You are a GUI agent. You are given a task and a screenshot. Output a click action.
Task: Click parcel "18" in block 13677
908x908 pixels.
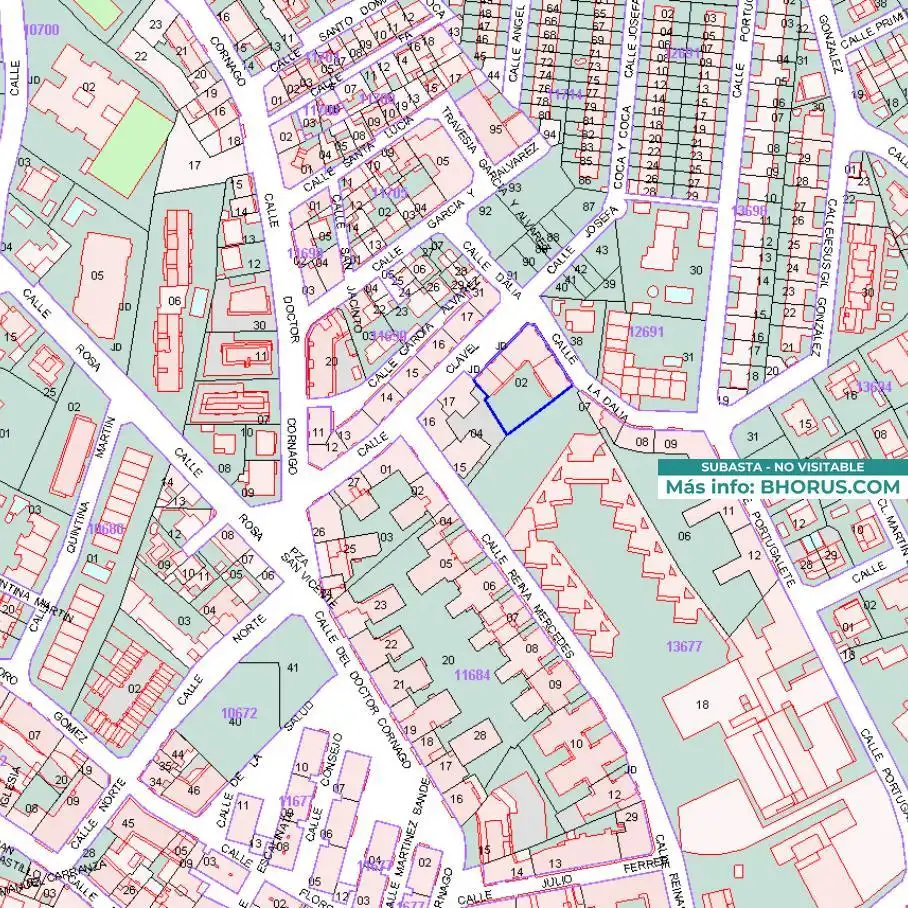(702, 705)
